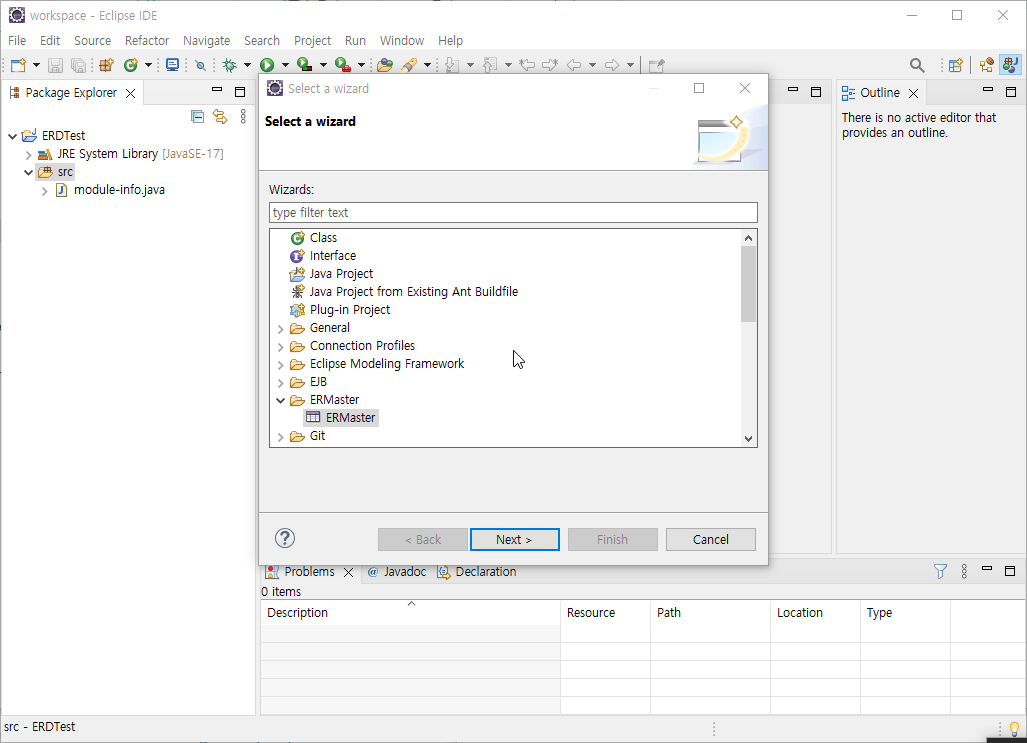The height and width of the screenshot is (743, 1027).
Task: Toggle Link with Editor in Package Explorer
Action: (x=220, y=117)
